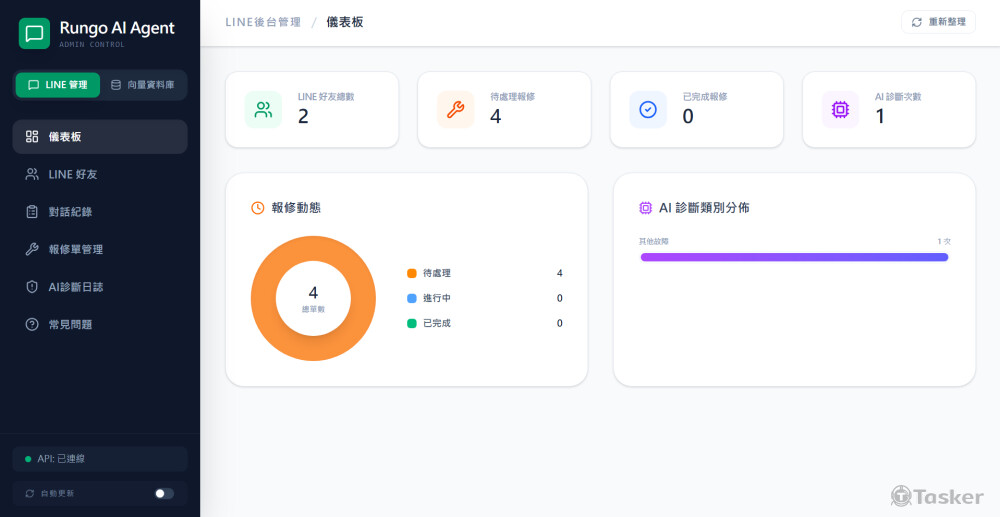Click the 自動更新 refresh icon
Viewport: 1000px width, 517px height.
(29, 493)
